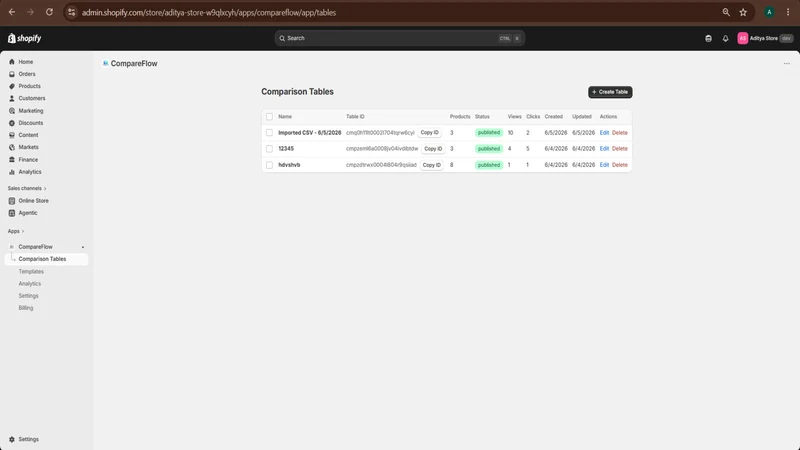Open Online Store channel
This screenshot has width=800, height=450.
(33, 201)
